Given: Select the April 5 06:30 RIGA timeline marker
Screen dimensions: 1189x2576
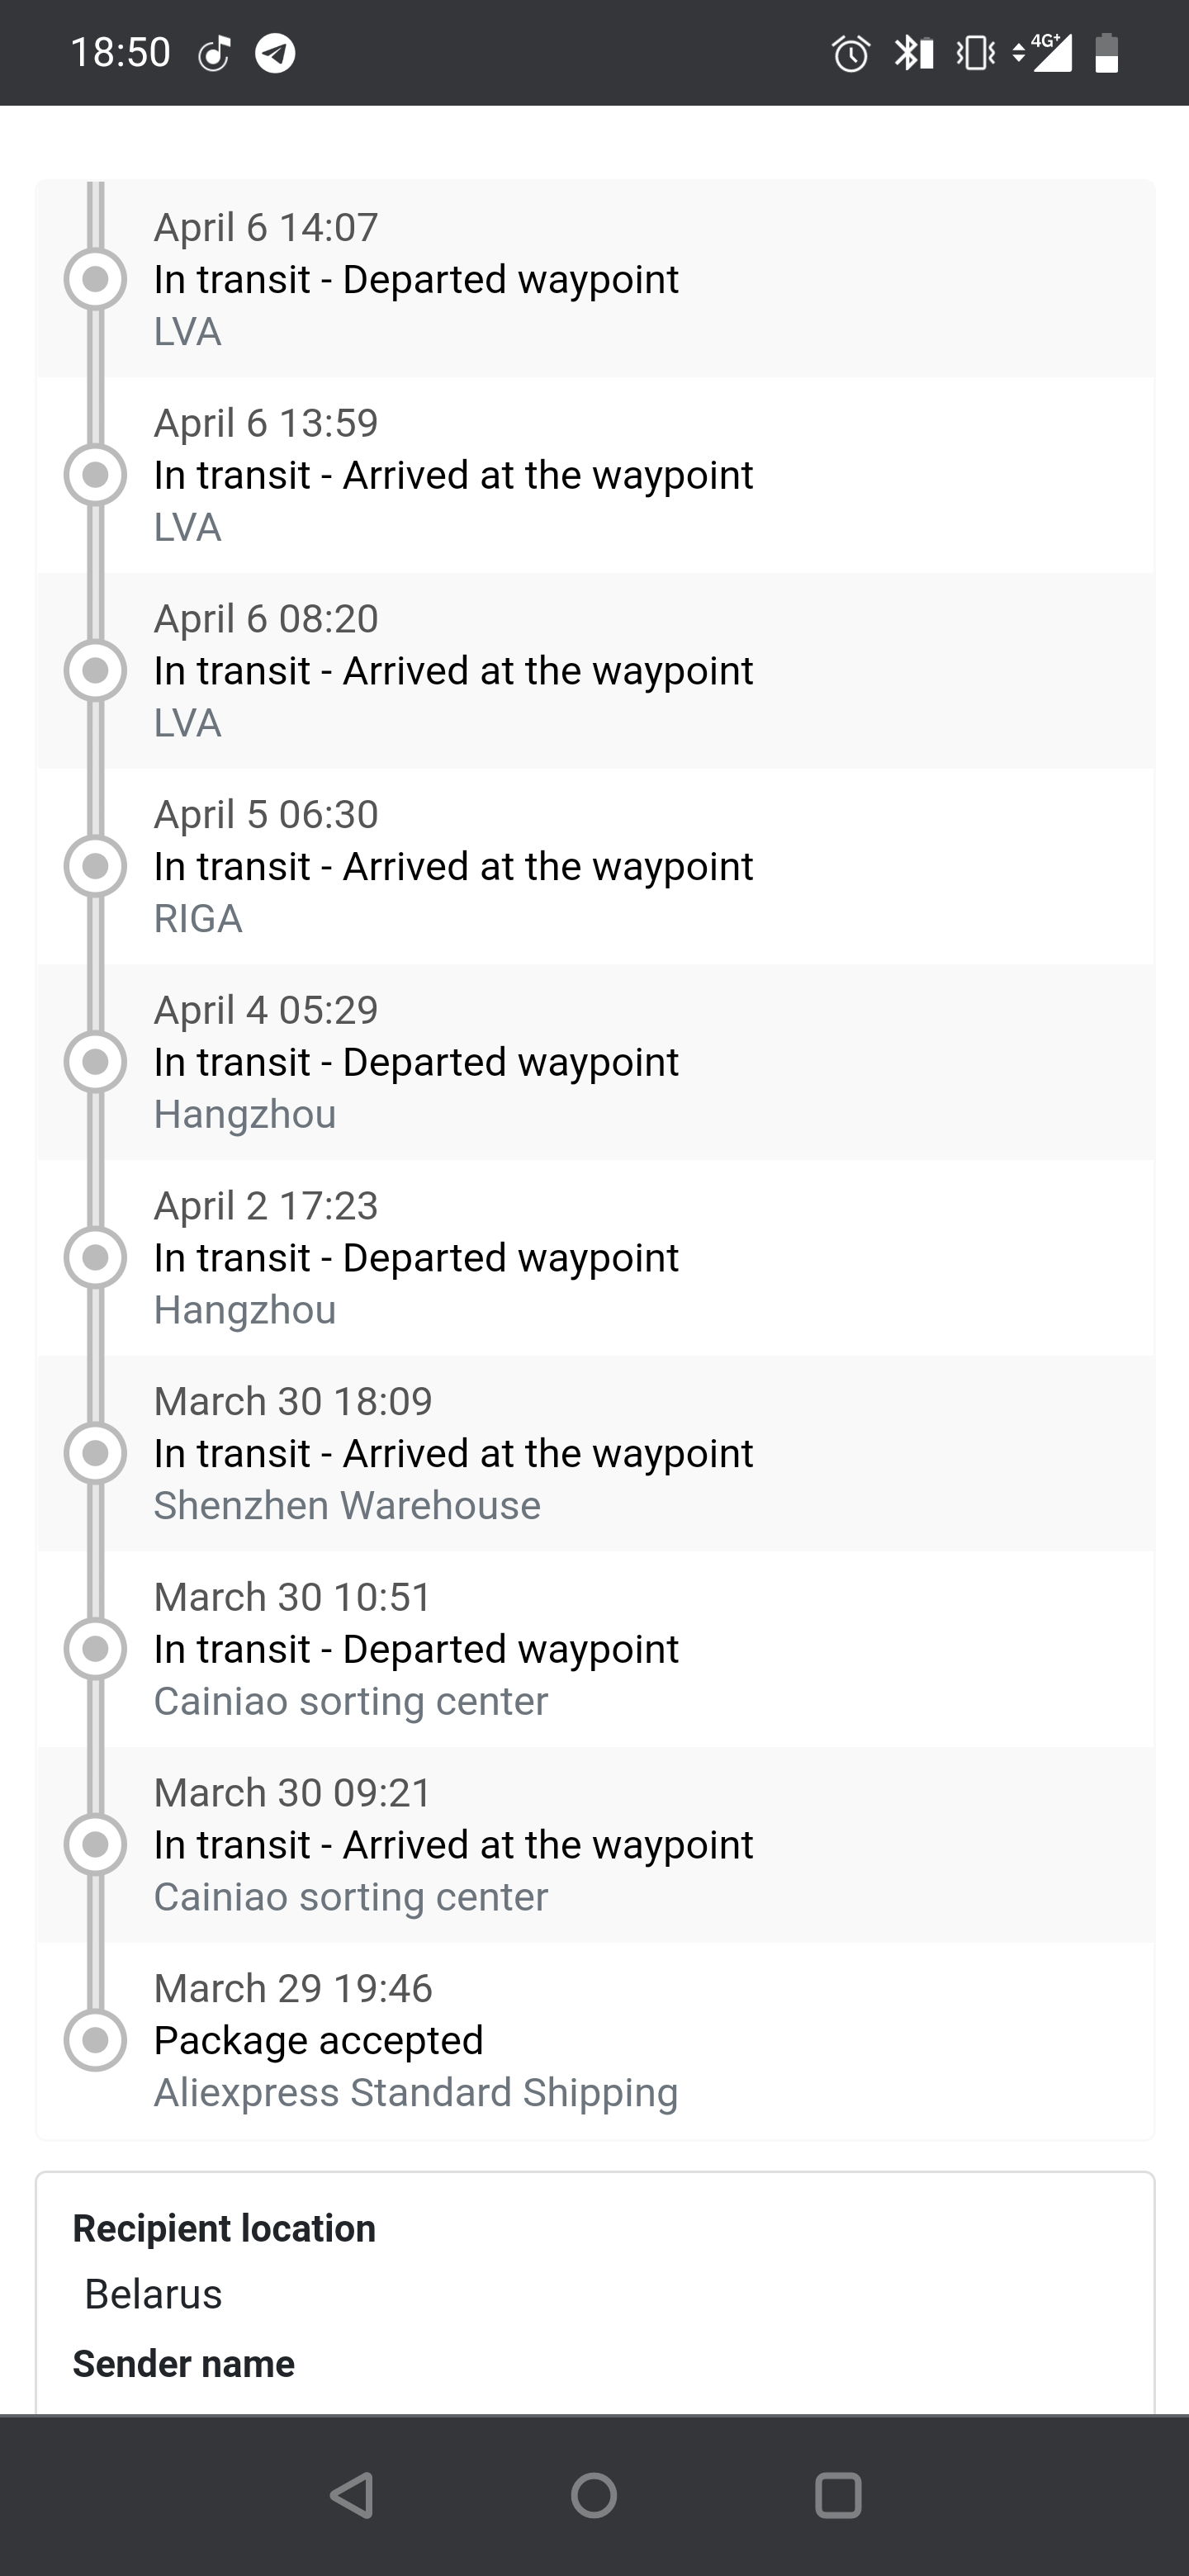Looking at the screenshot, I should pyautogui.click(x=95, y=866).
